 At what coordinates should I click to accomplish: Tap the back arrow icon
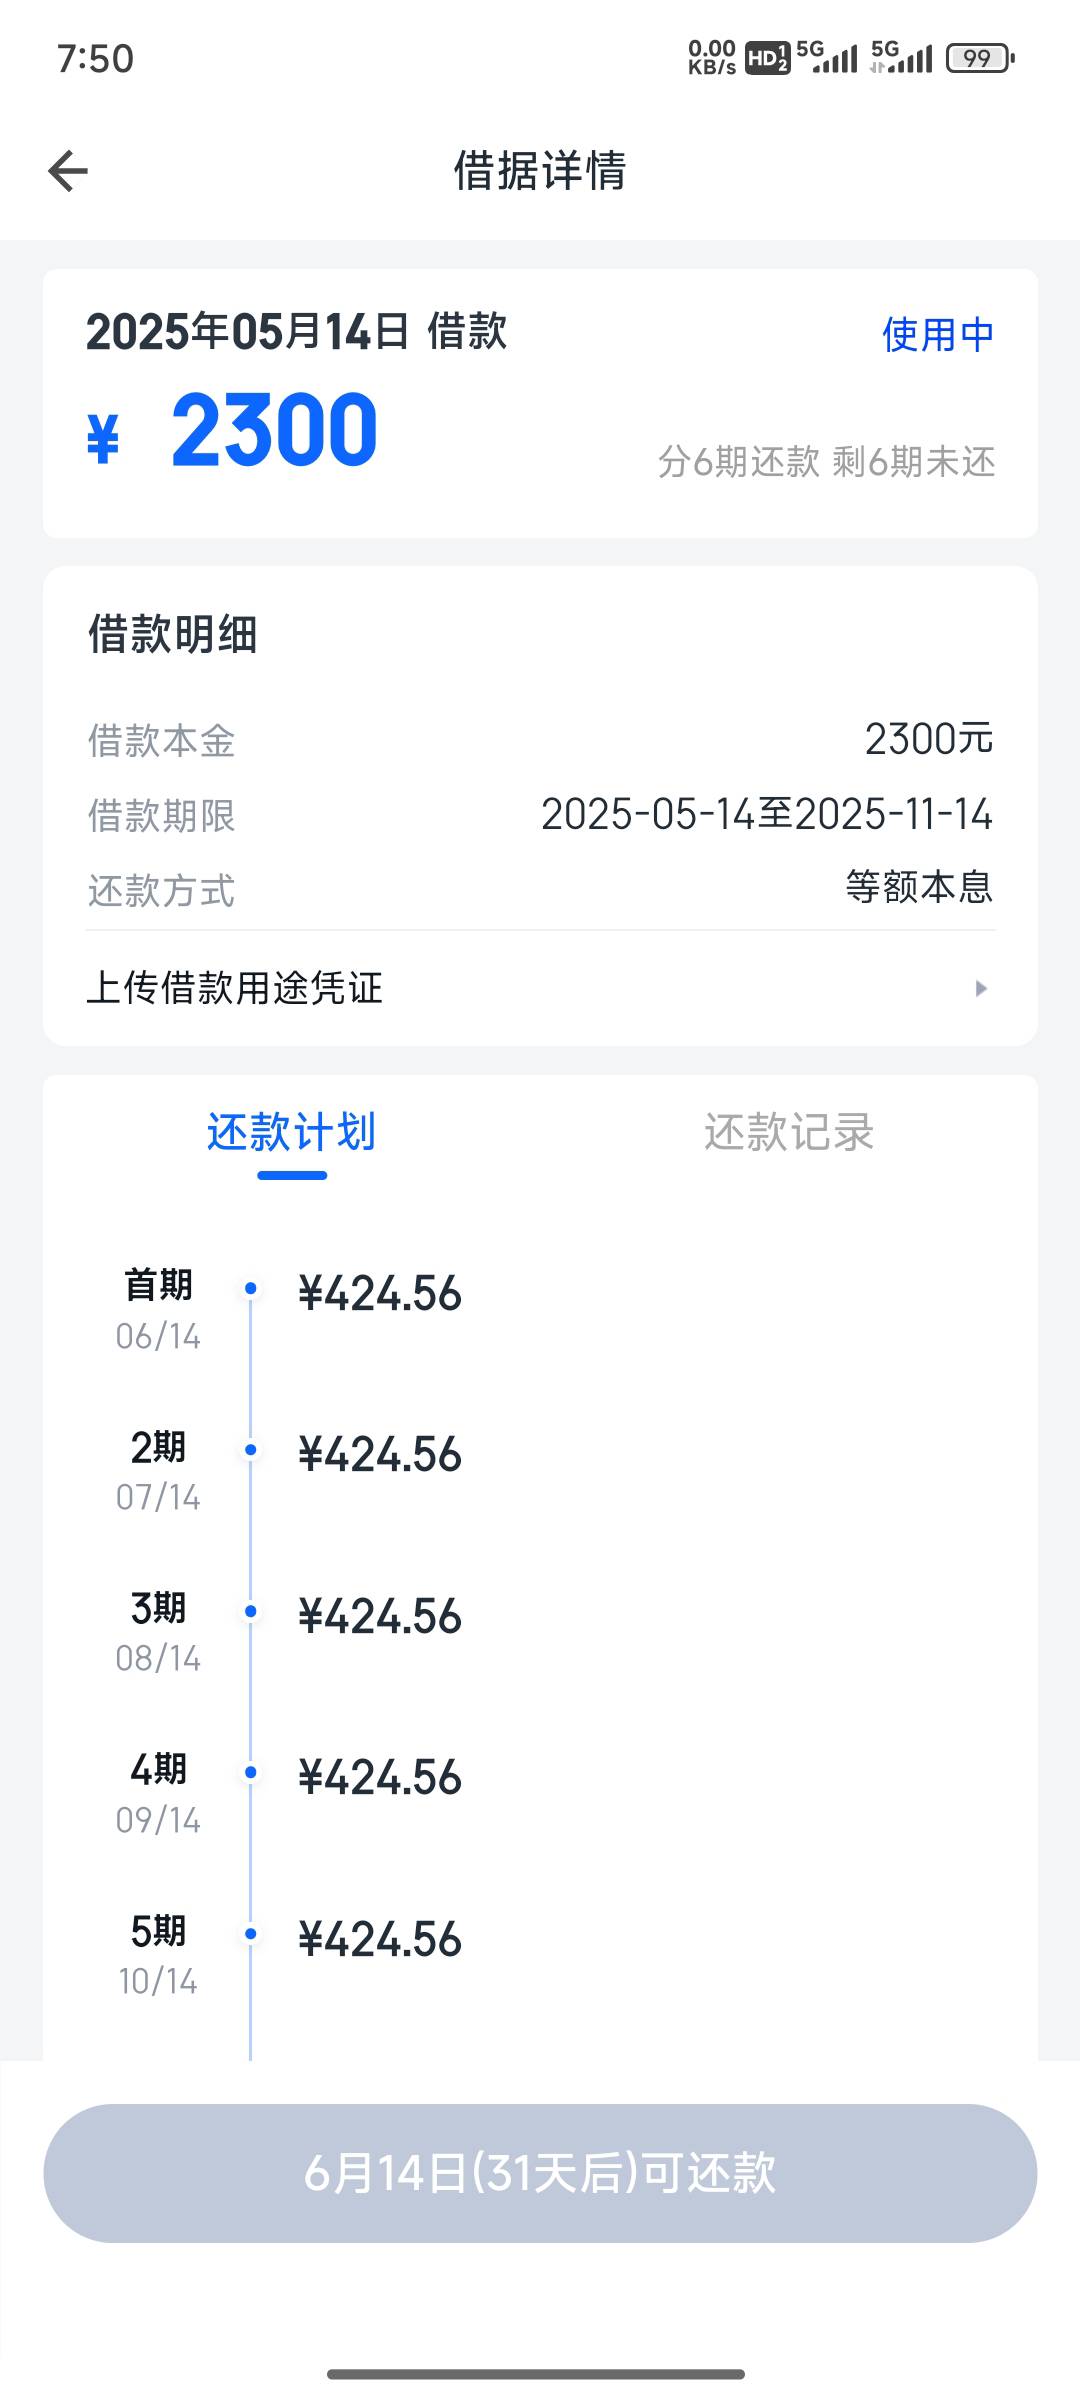pos(68,170)
